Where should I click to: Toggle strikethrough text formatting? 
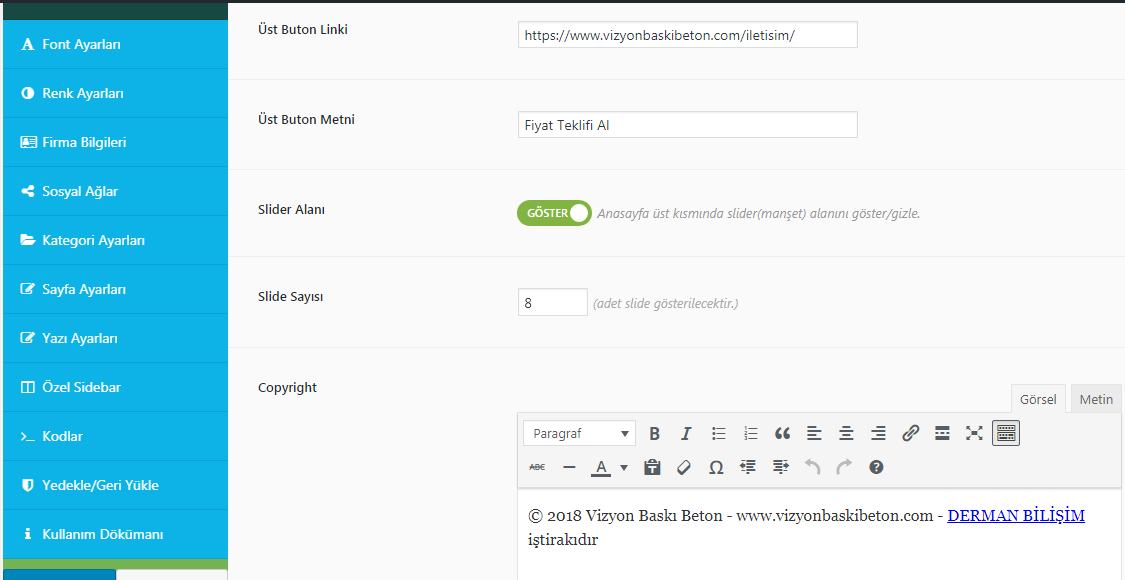point(537,467)
